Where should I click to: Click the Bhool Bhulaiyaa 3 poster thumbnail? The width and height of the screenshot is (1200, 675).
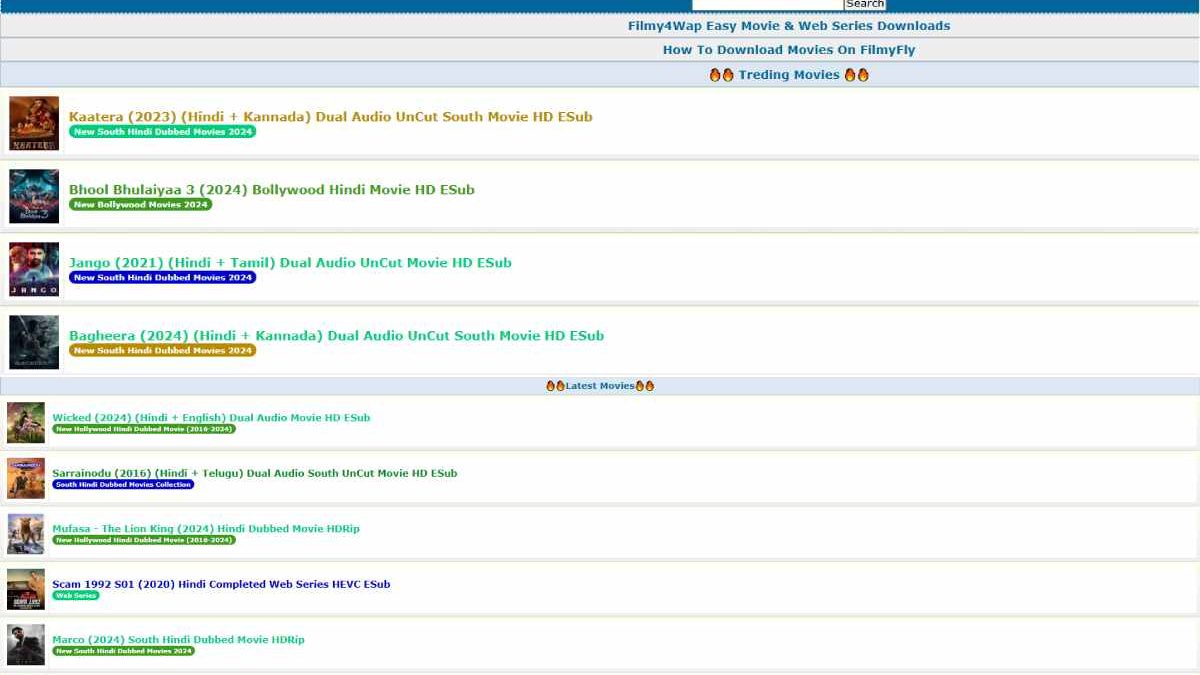click(x=34, y=197)
